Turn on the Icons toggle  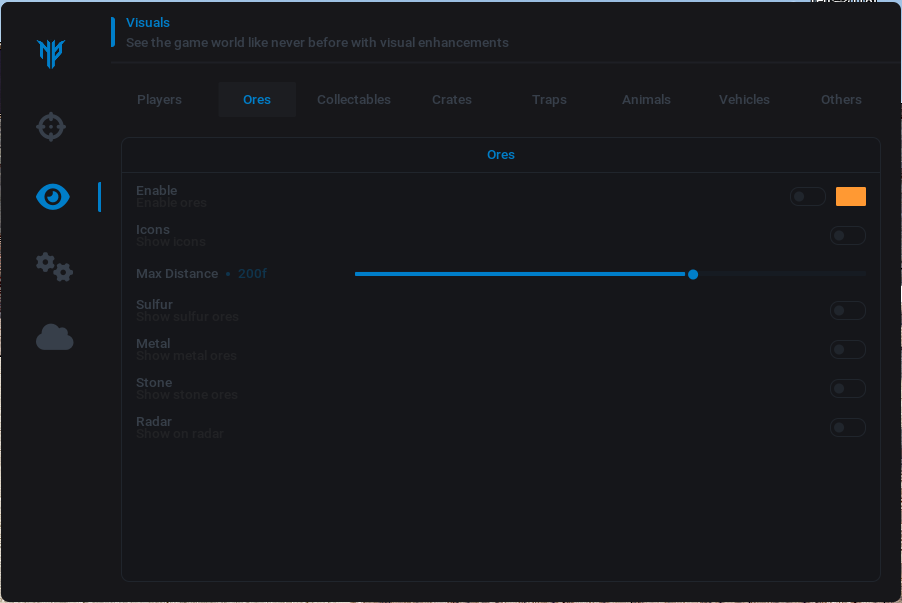(847, 236)
